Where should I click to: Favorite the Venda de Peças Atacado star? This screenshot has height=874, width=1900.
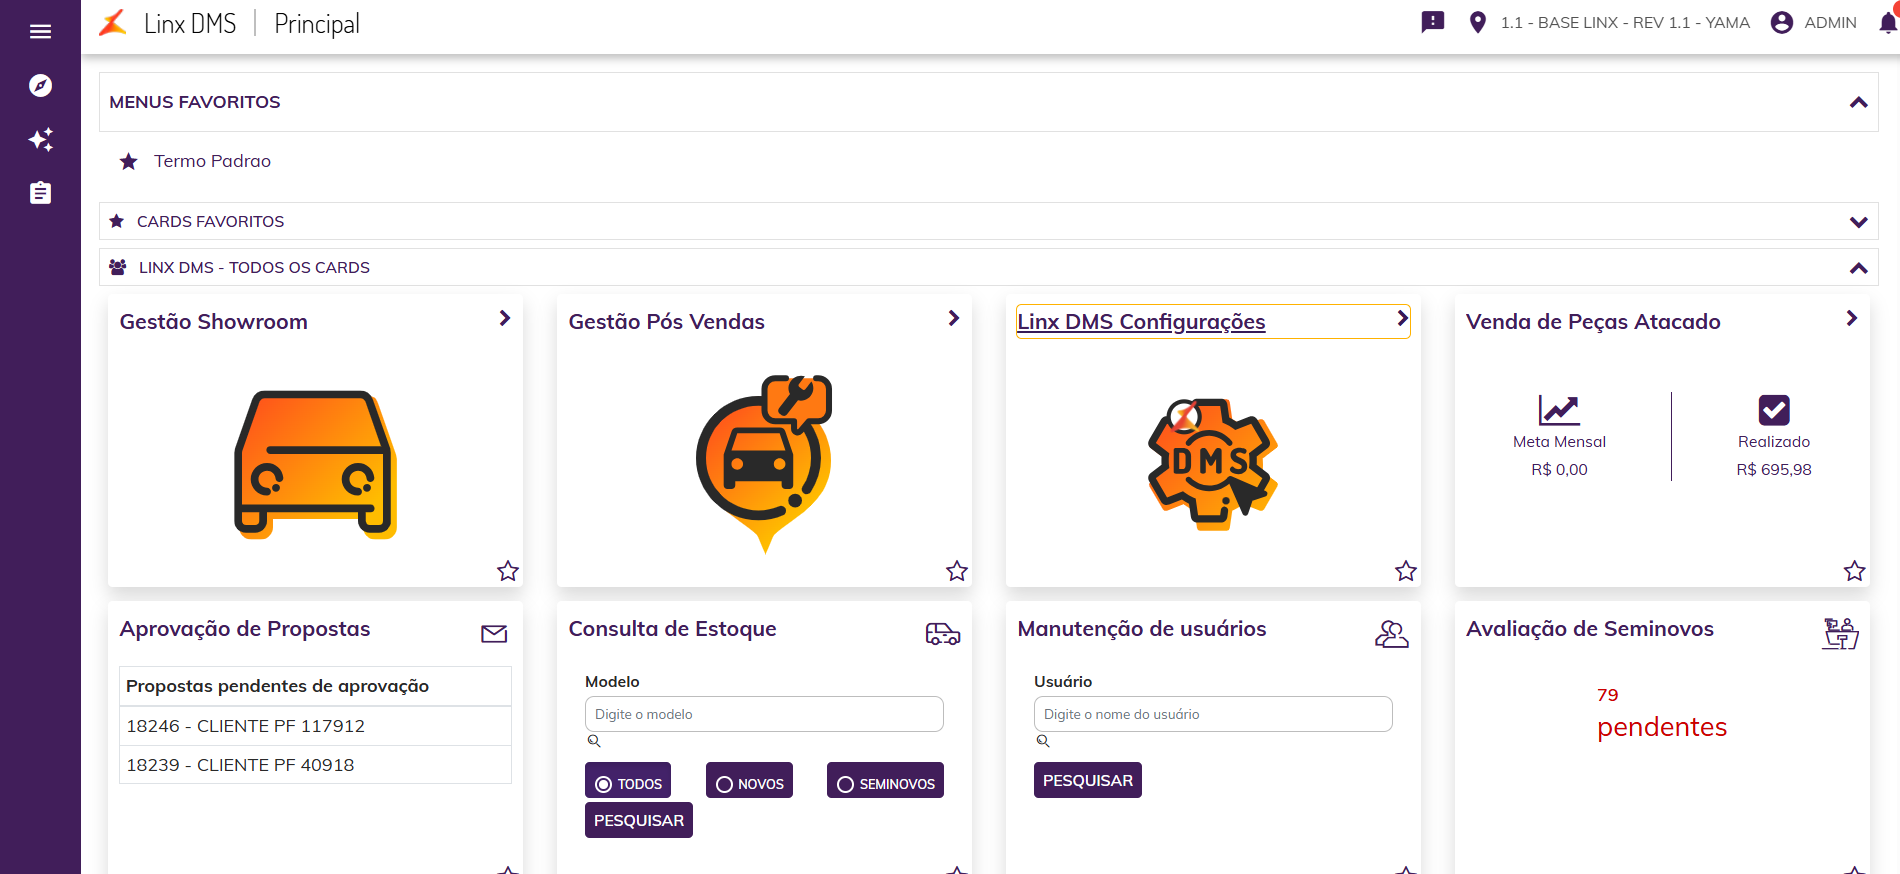(1855, 571)
